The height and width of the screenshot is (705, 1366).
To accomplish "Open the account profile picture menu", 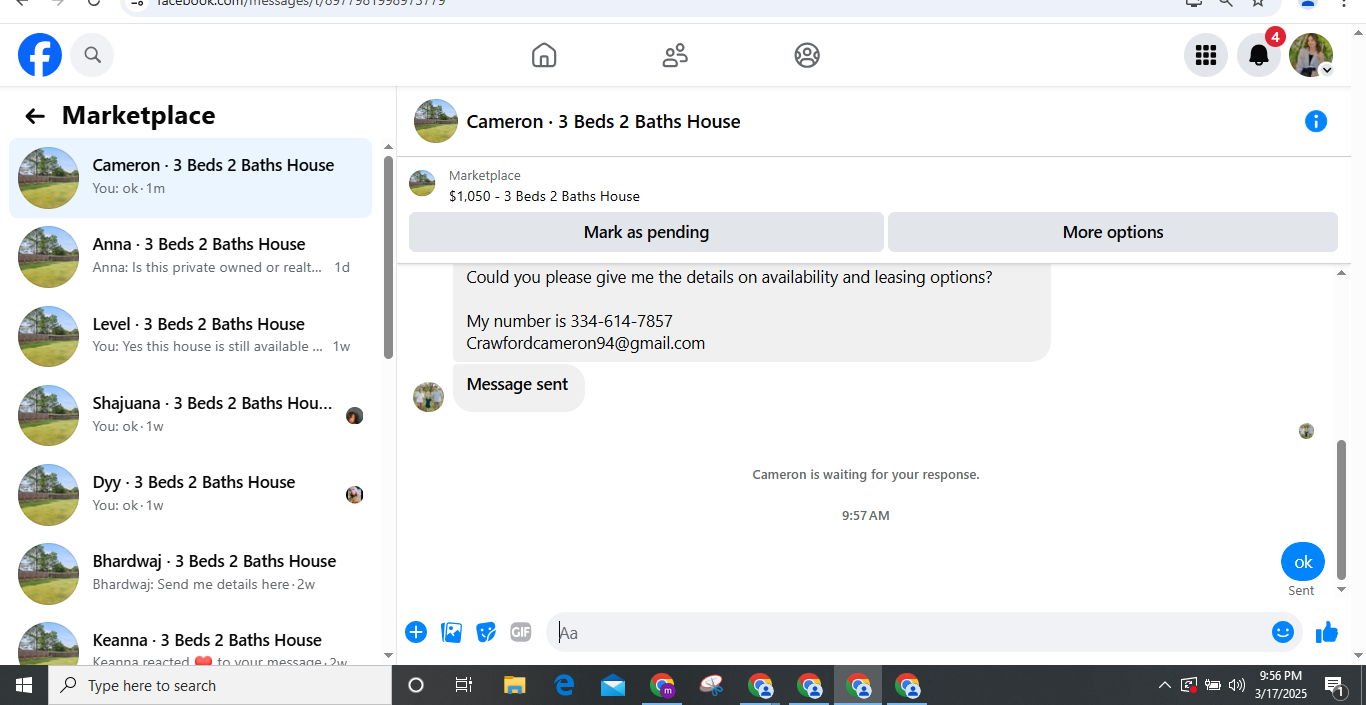I will click(x=1311, y=55).
